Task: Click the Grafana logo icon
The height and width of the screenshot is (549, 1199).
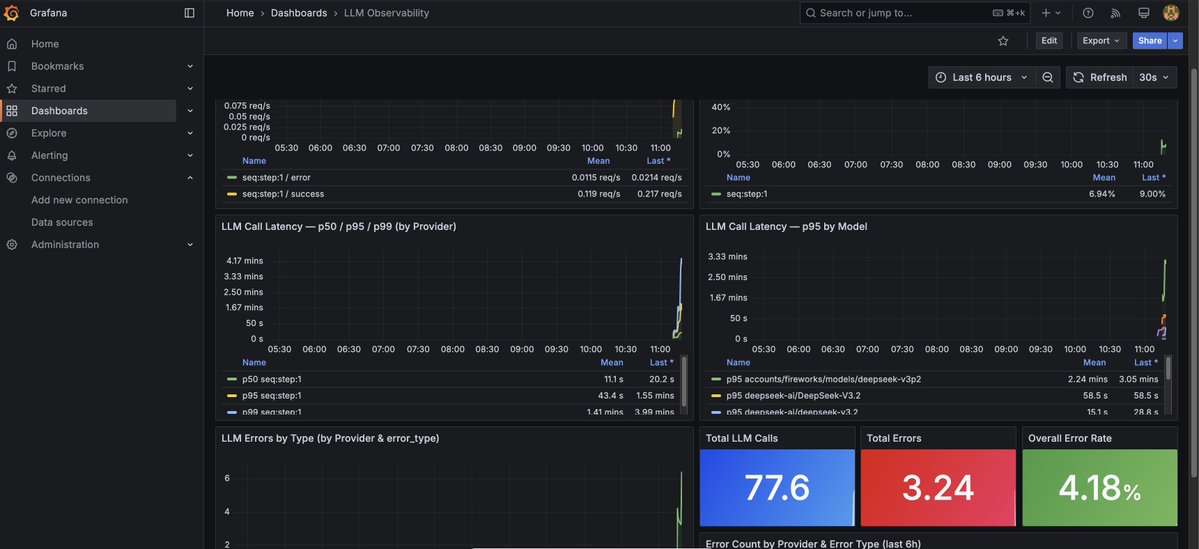Action: click(11, 12)
